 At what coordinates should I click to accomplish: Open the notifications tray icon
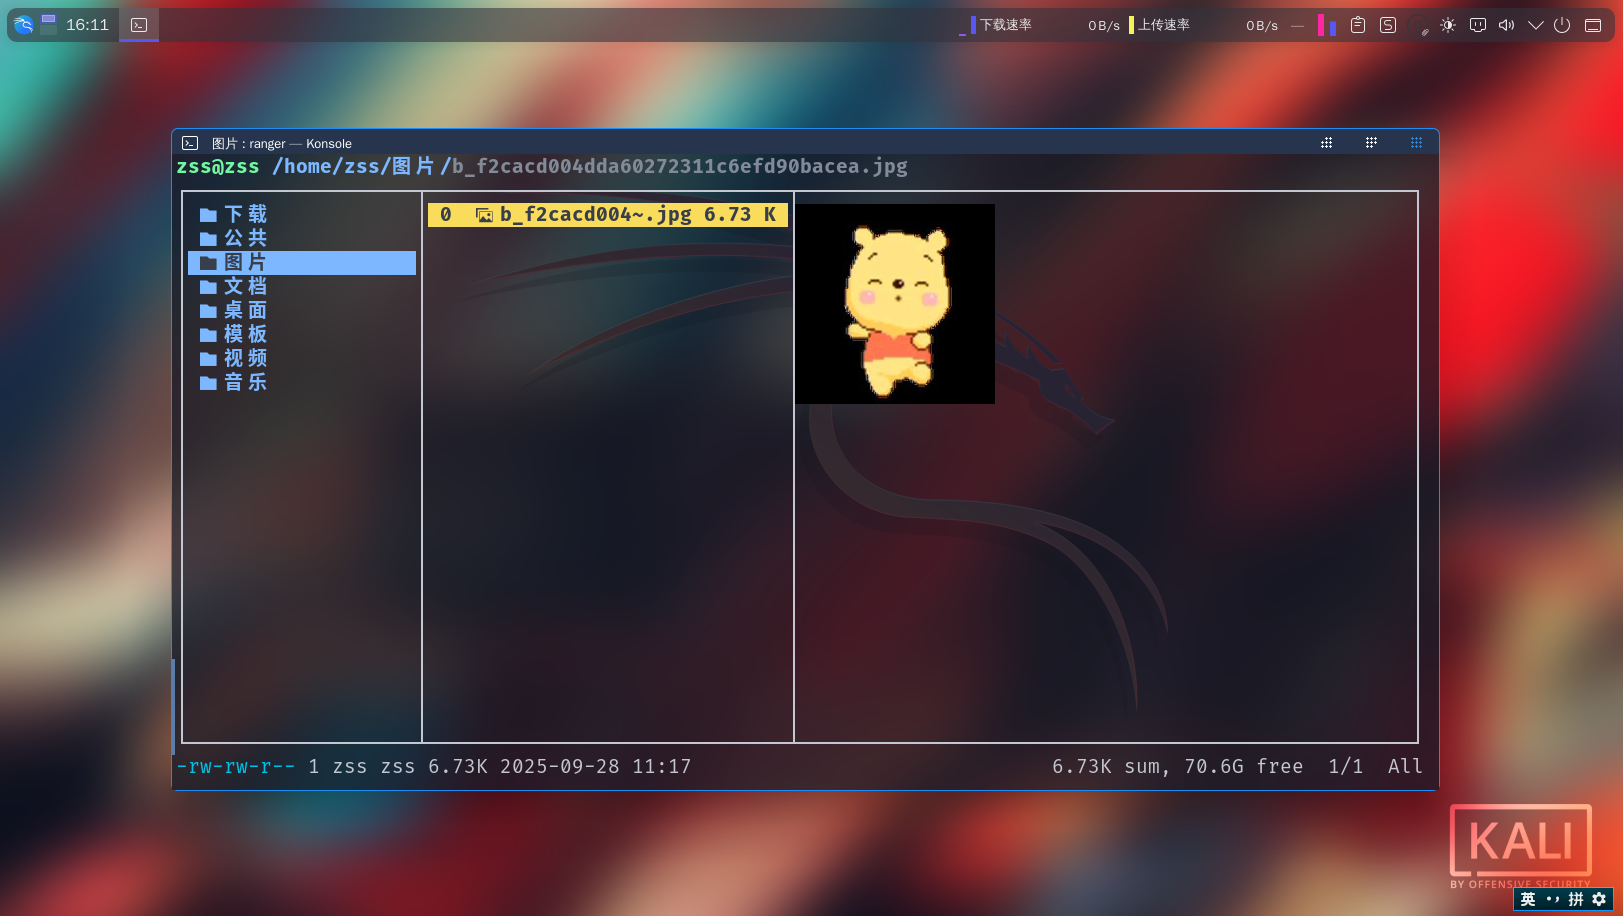(x=1478, y=25)
